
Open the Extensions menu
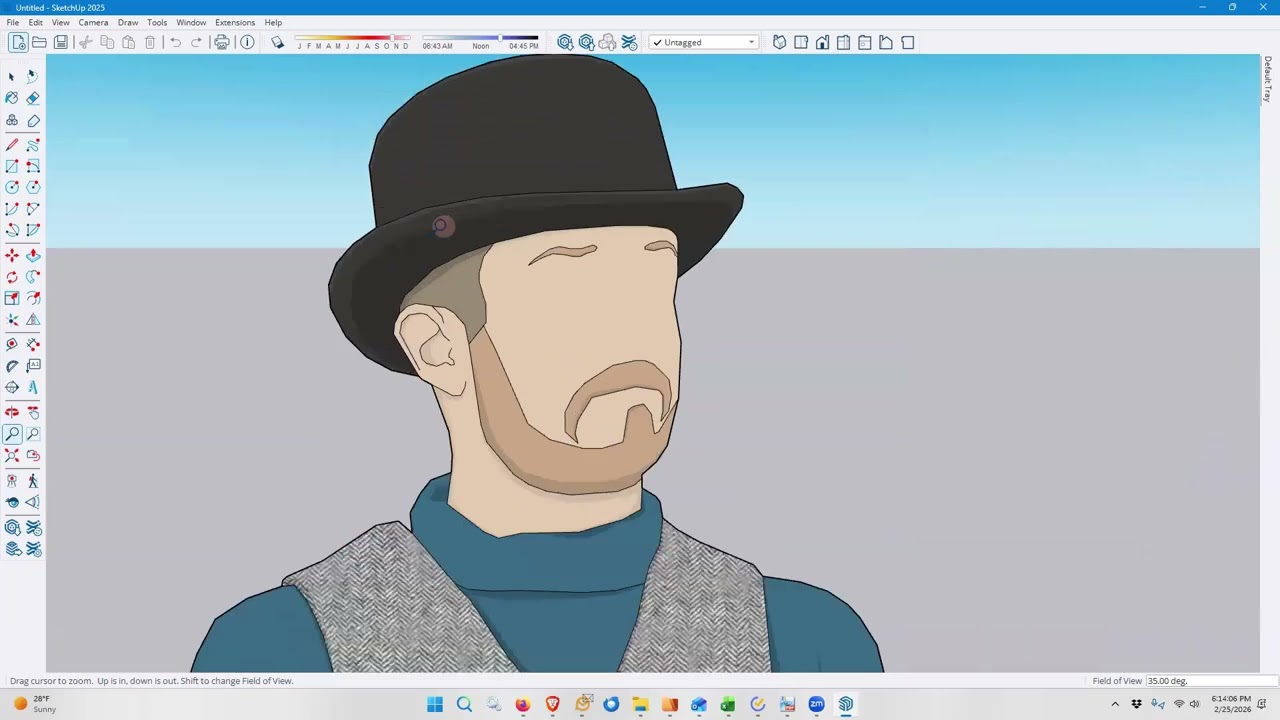235,22
